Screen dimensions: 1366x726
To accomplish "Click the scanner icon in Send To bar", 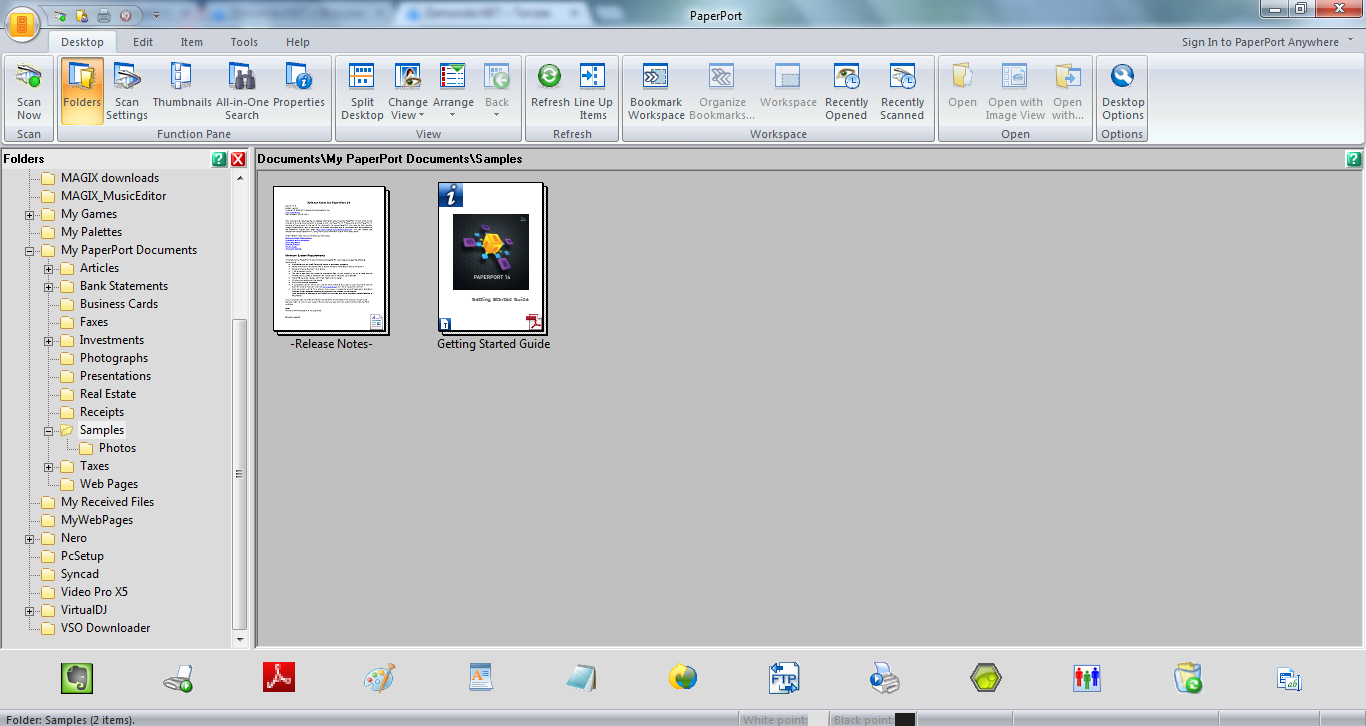I will click(x=177, y=678).
